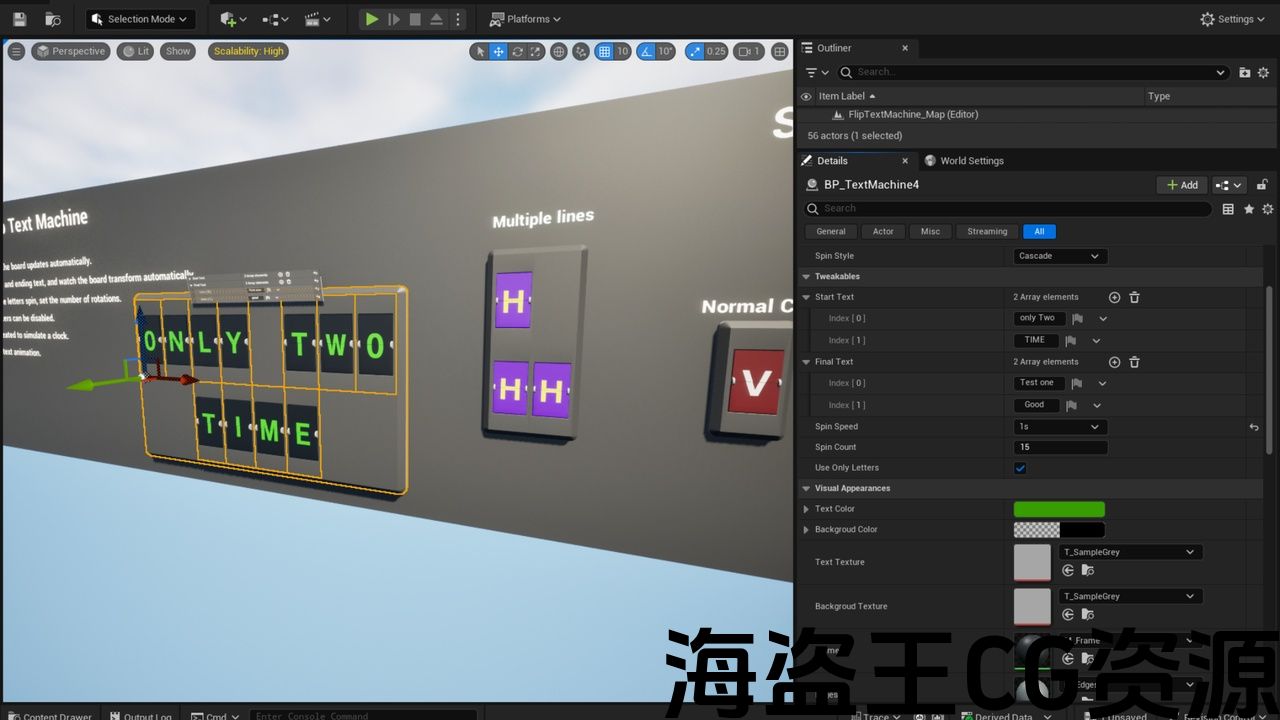Viewport: 1280px width, 720px height.
Task: Delete all Final Text array elements
Action: [x=1134, y=362]
